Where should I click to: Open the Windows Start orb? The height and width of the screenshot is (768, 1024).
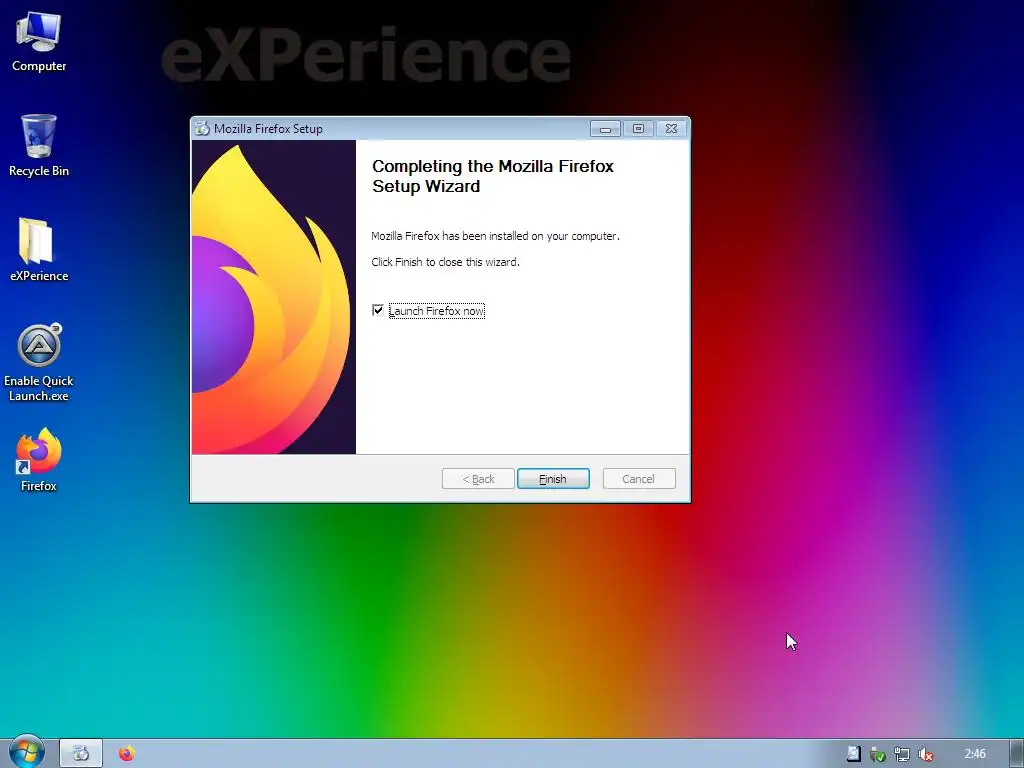click(26, 752)
